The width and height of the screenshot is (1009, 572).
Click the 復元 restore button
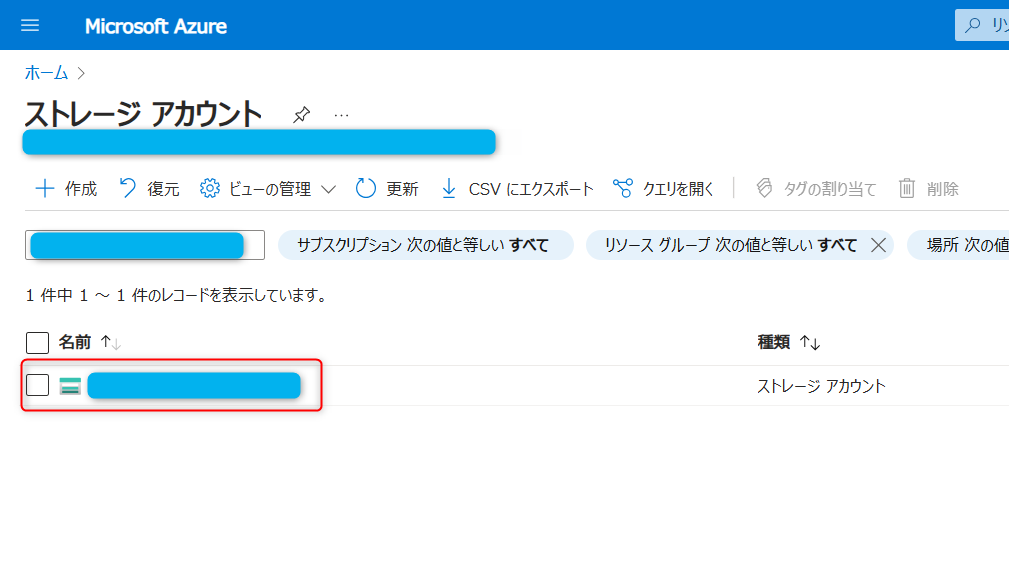[149, 189]
